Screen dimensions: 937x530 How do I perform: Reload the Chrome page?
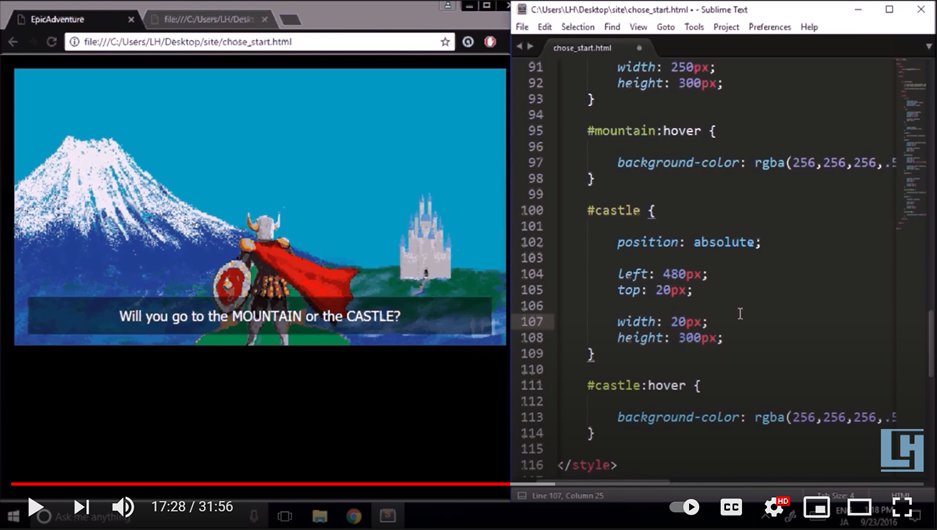click(x=52, y=42)
